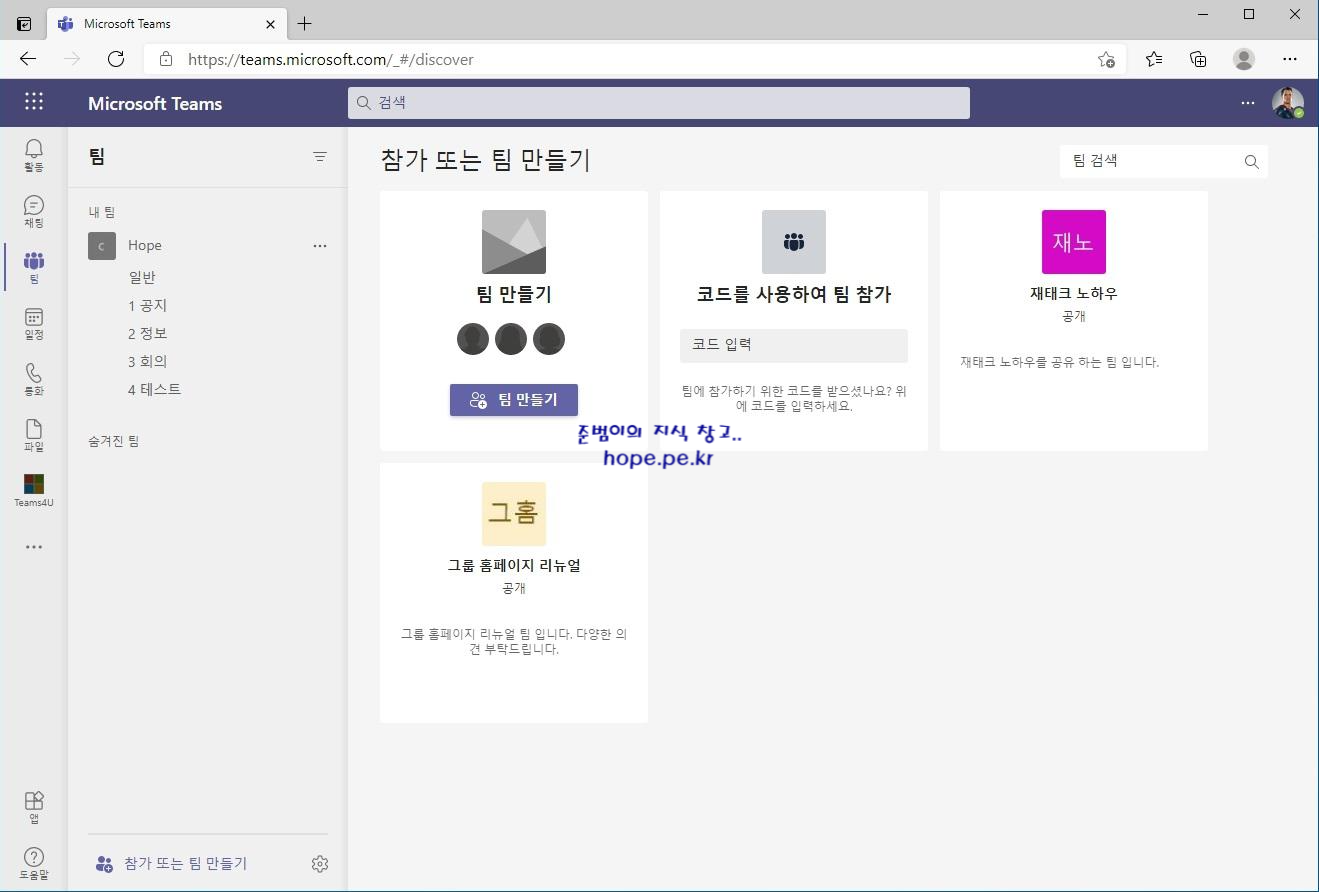1319x892 pixels.
Task: Open the Files (파일) sidebar icon
Action: [34, 435]
